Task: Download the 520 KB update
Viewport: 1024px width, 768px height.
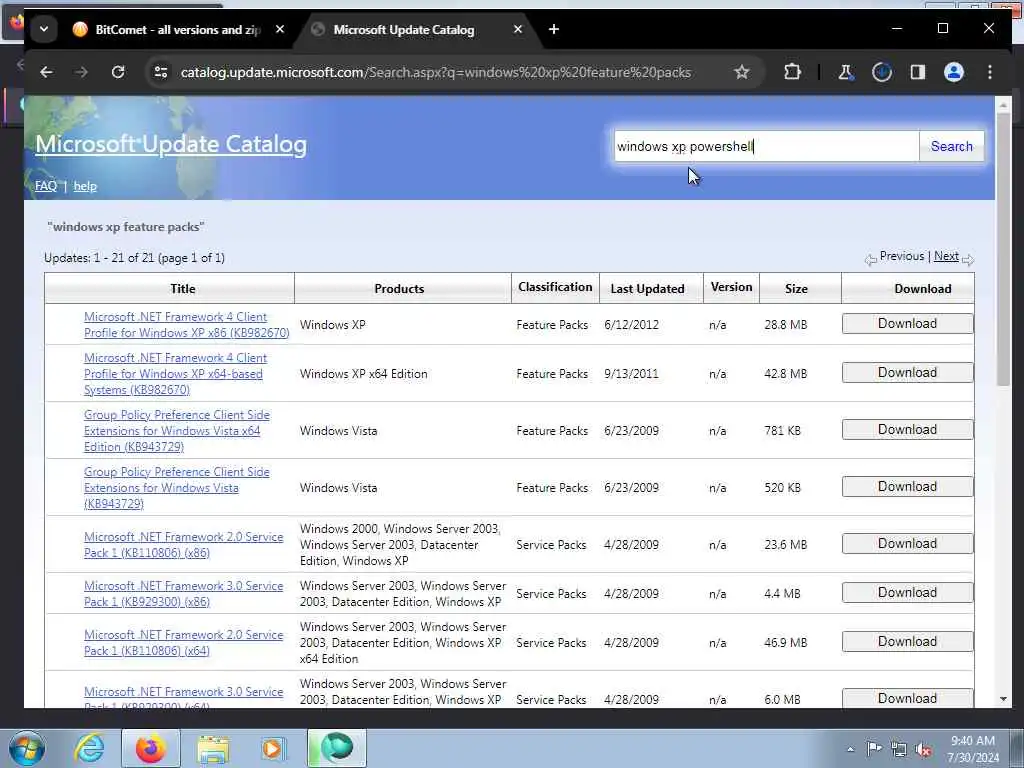Action: [x=907, y=487]
